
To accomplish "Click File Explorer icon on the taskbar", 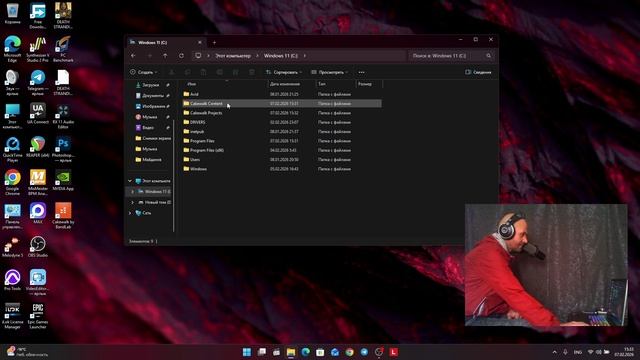I will [x=291, y=352].
